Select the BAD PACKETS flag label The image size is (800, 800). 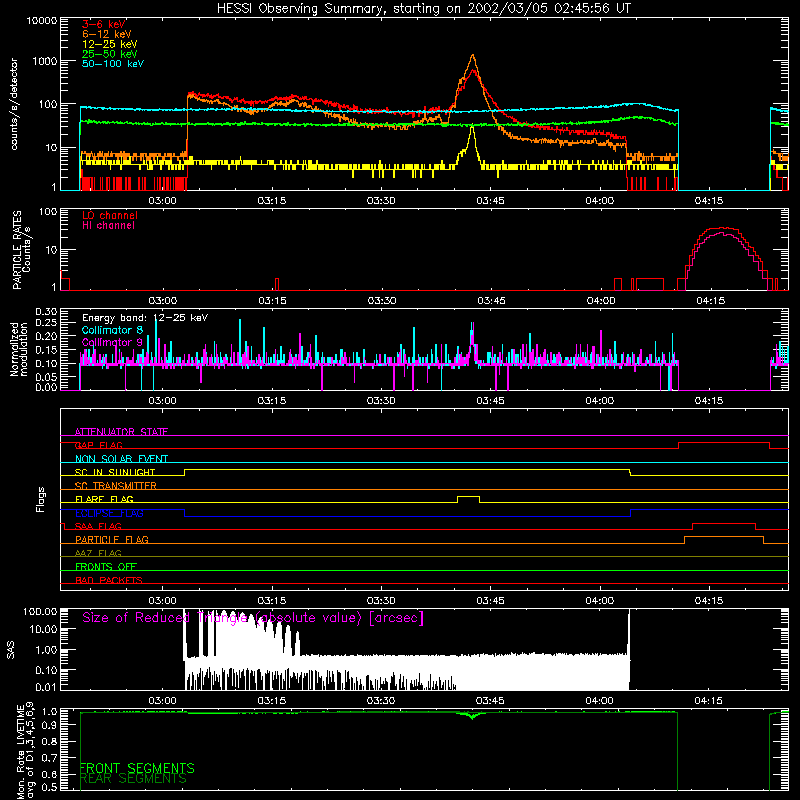tap(109, 580)
